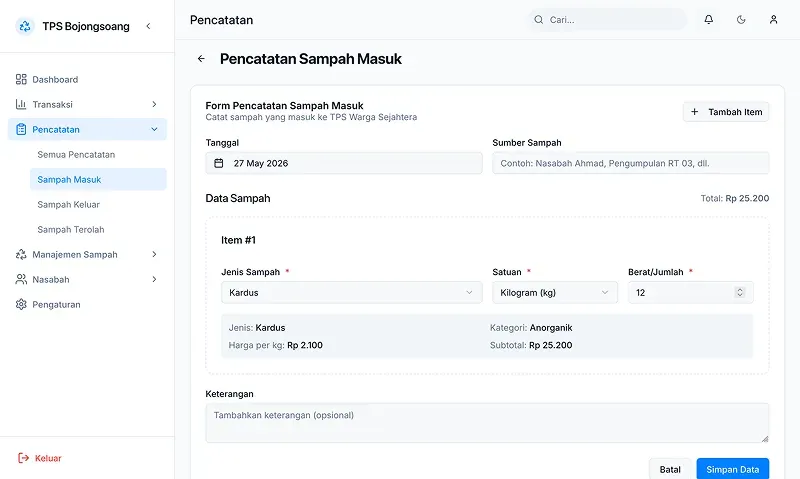Open the user profile icon
Image resolution: width=800 pixels, height=479 pixels.
coord(773,19)
